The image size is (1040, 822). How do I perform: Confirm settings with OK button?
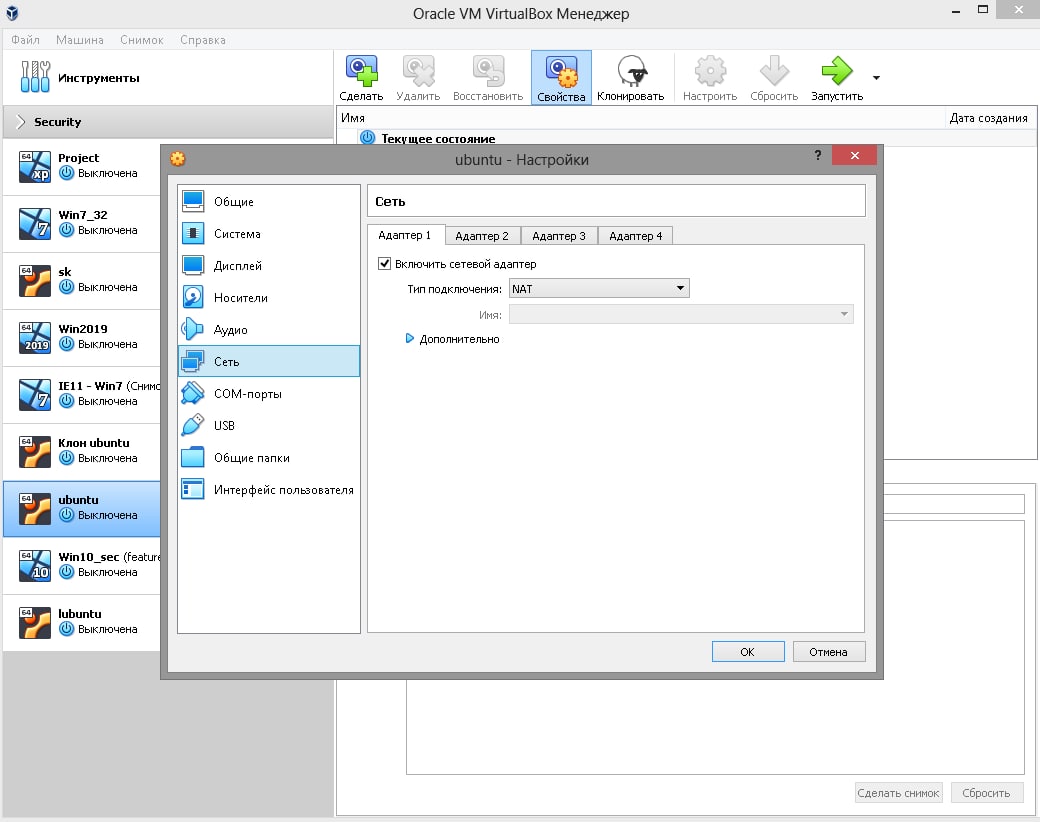[x=748, y=651]
